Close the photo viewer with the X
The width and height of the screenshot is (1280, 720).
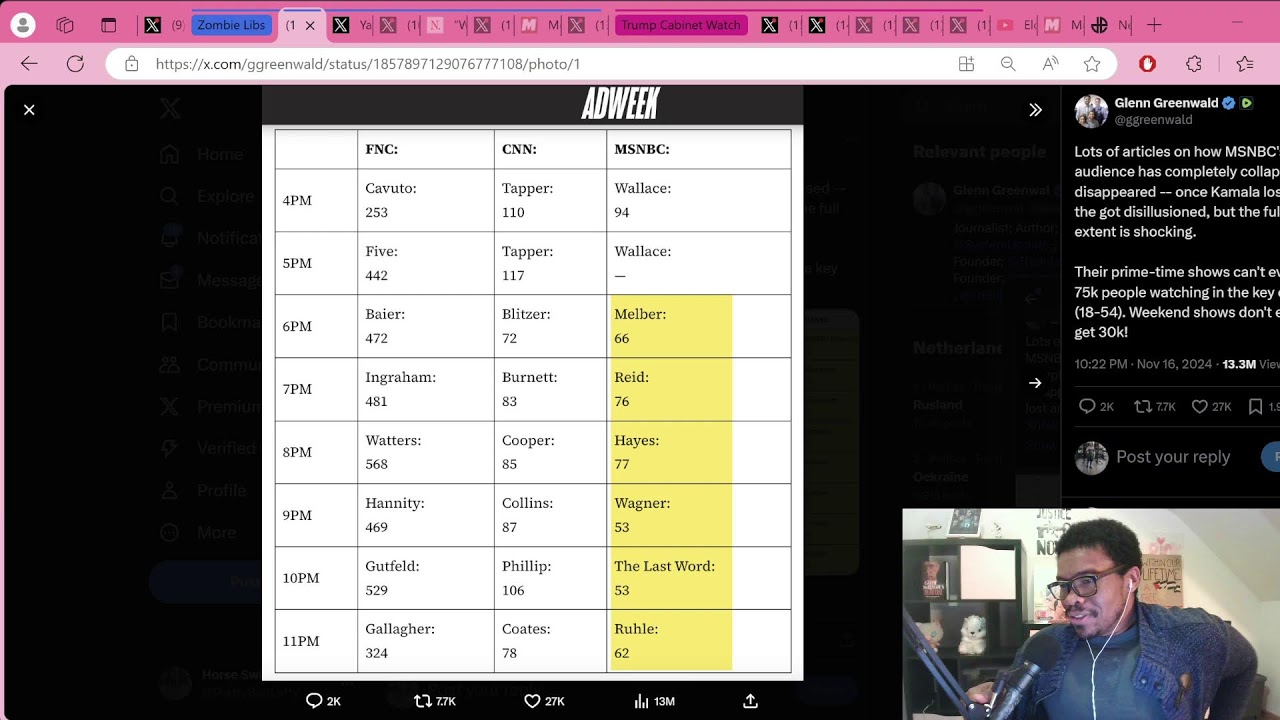(29, 110)
